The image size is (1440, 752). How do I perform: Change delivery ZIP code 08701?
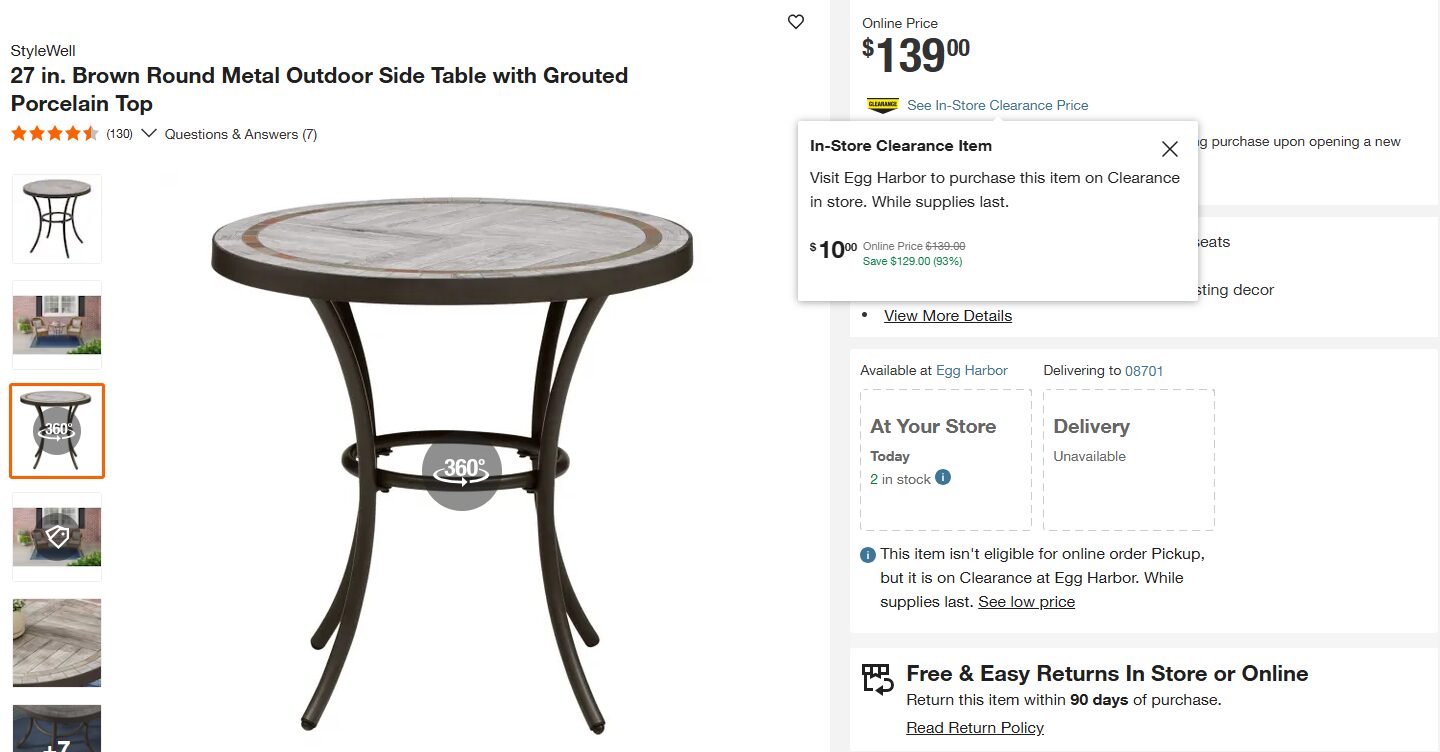point(1144,370)
